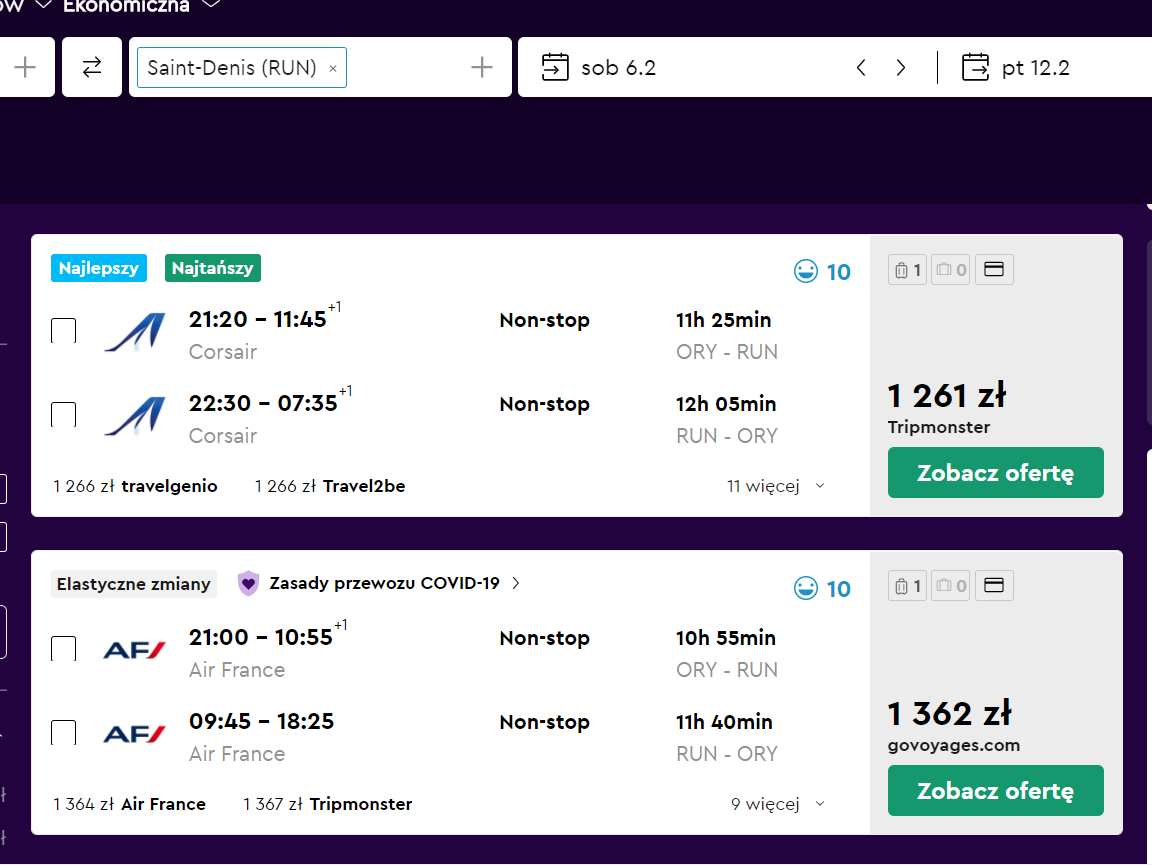Click the rating smiley in the Air France card
Screen dimensions: 1152x865
click(805, 588)
